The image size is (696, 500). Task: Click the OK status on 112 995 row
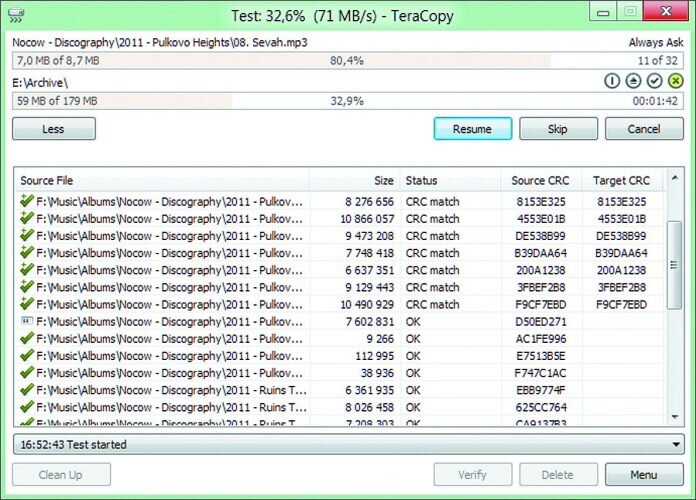pyautogui.click(x=413, y=356)
